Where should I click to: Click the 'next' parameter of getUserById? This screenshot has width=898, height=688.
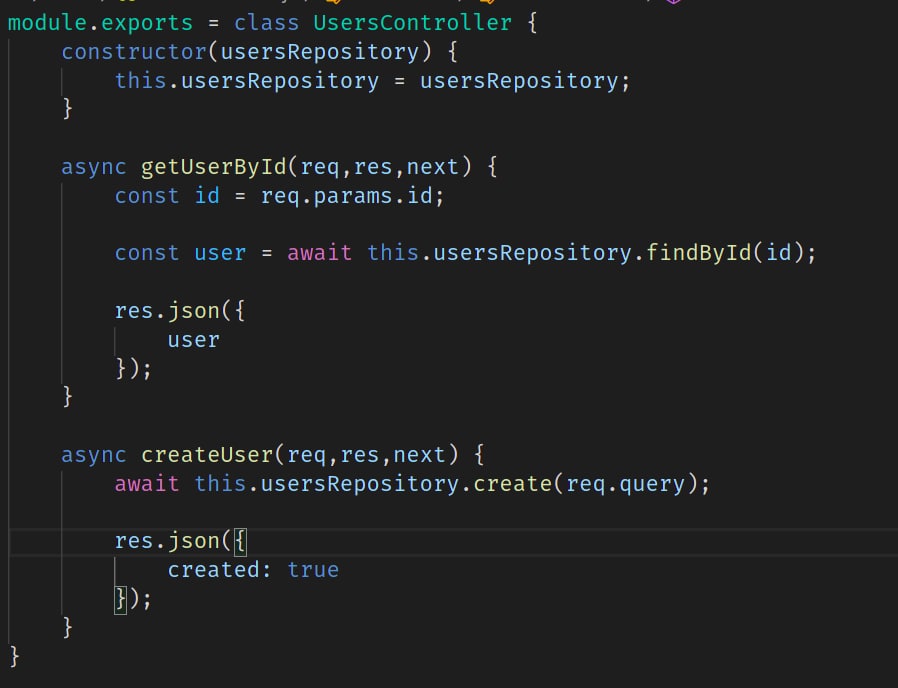pos(432,167)
